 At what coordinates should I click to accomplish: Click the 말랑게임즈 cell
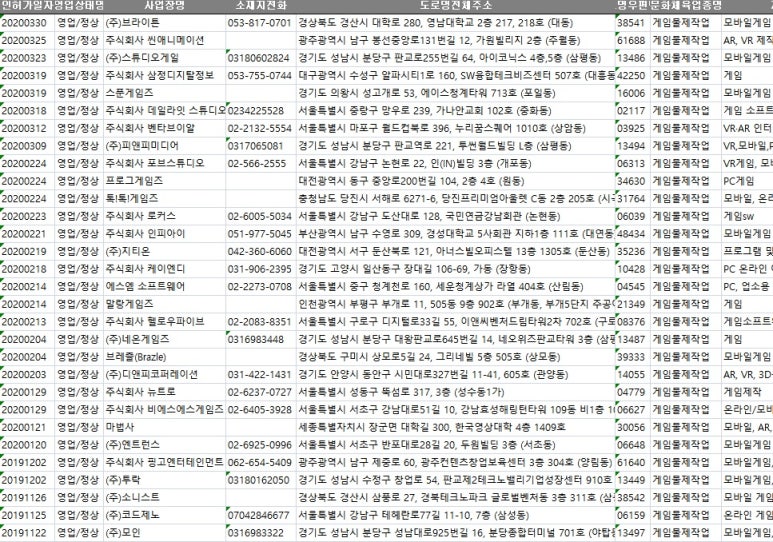[165, 304]
